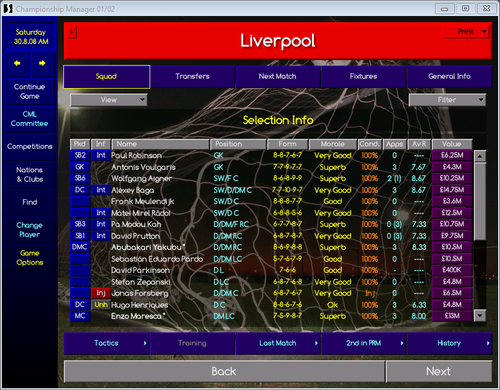Click the Int flag for Matei Mirel Radoi
Screen dimensions: 500x390
[101, 213]
